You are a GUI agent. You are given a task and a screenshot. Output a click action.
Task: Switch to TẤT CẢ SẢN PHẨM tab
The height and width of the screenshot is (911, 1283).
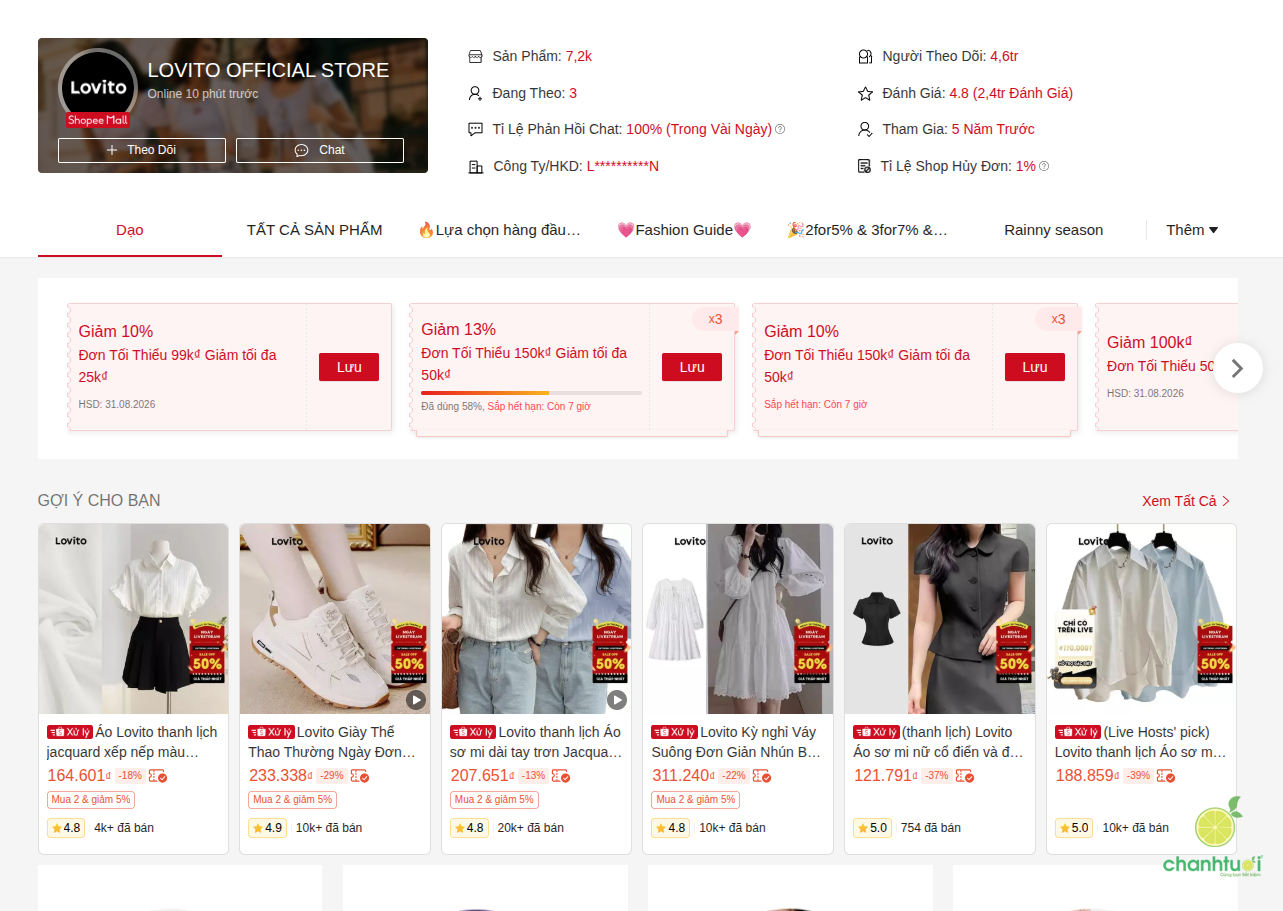click(314, 230)
